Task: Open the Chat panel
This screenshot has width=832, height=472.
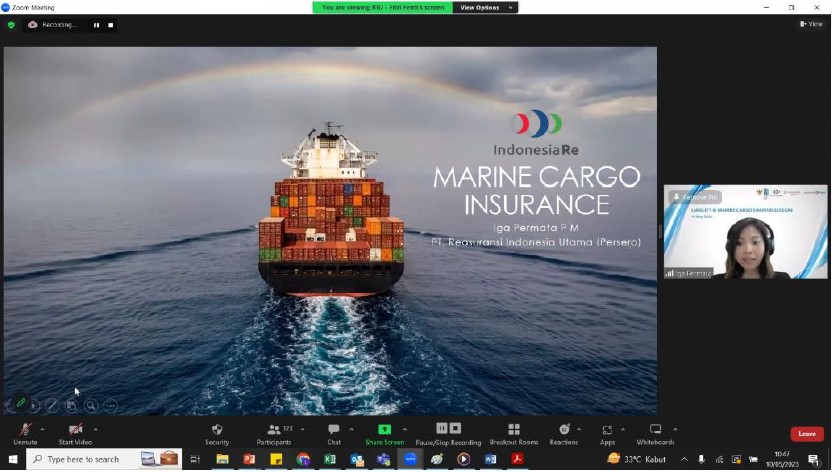Action: [x=334, y=434]
